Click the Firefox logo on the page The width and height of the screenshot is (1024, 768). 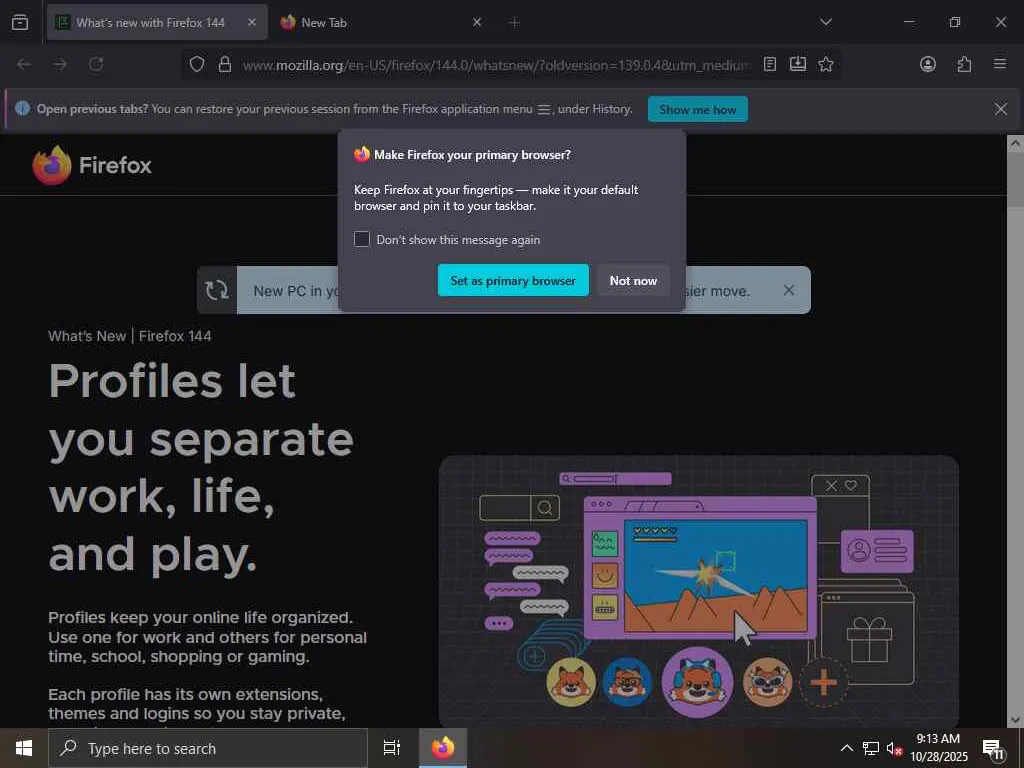click(92, 165)
